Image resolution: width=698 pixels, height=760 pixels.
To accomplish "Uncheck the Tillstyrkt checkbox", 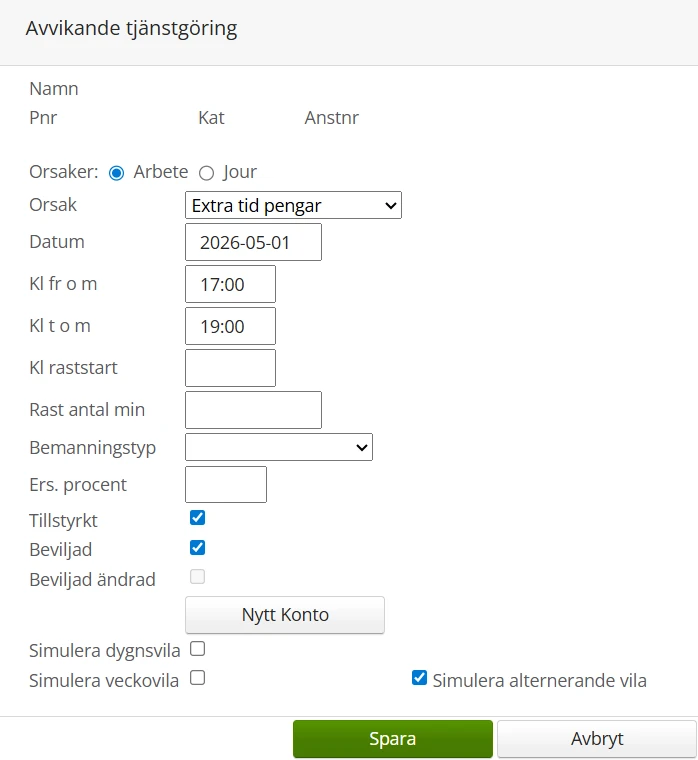I will coord(198,518).
